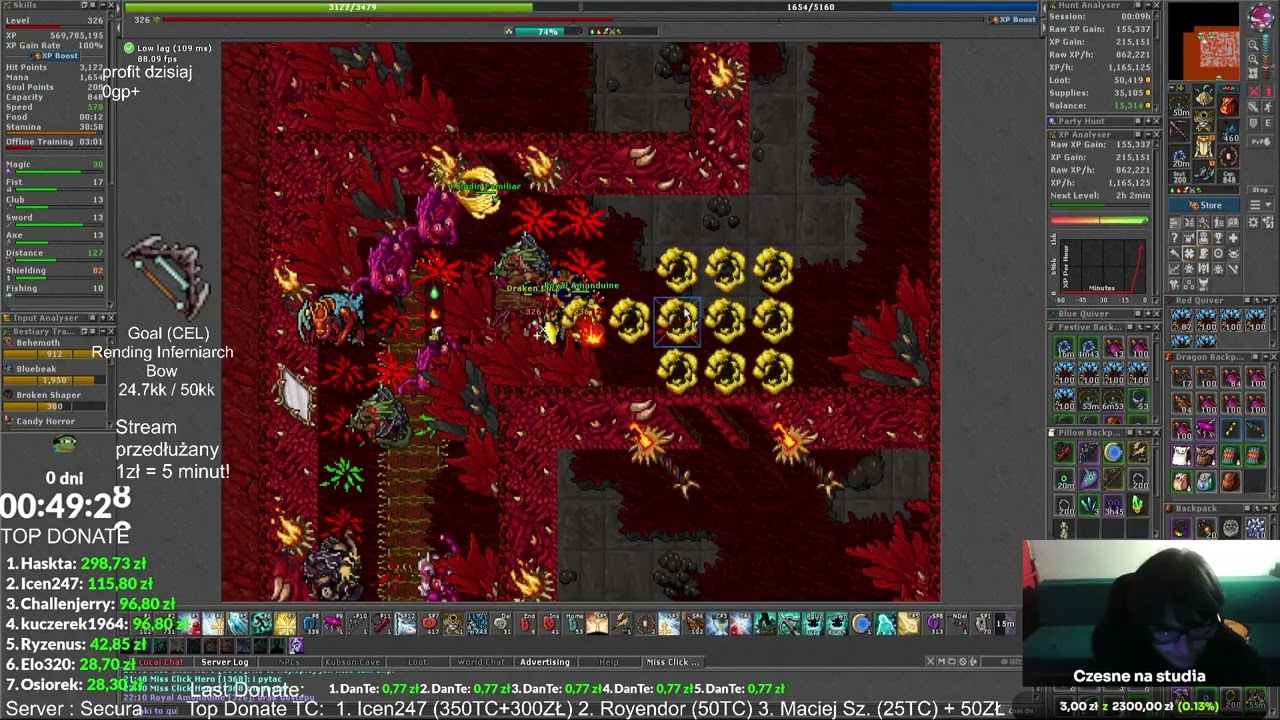
Task: Go up one level in Festive Backpack
Action: coord(1139,327)
